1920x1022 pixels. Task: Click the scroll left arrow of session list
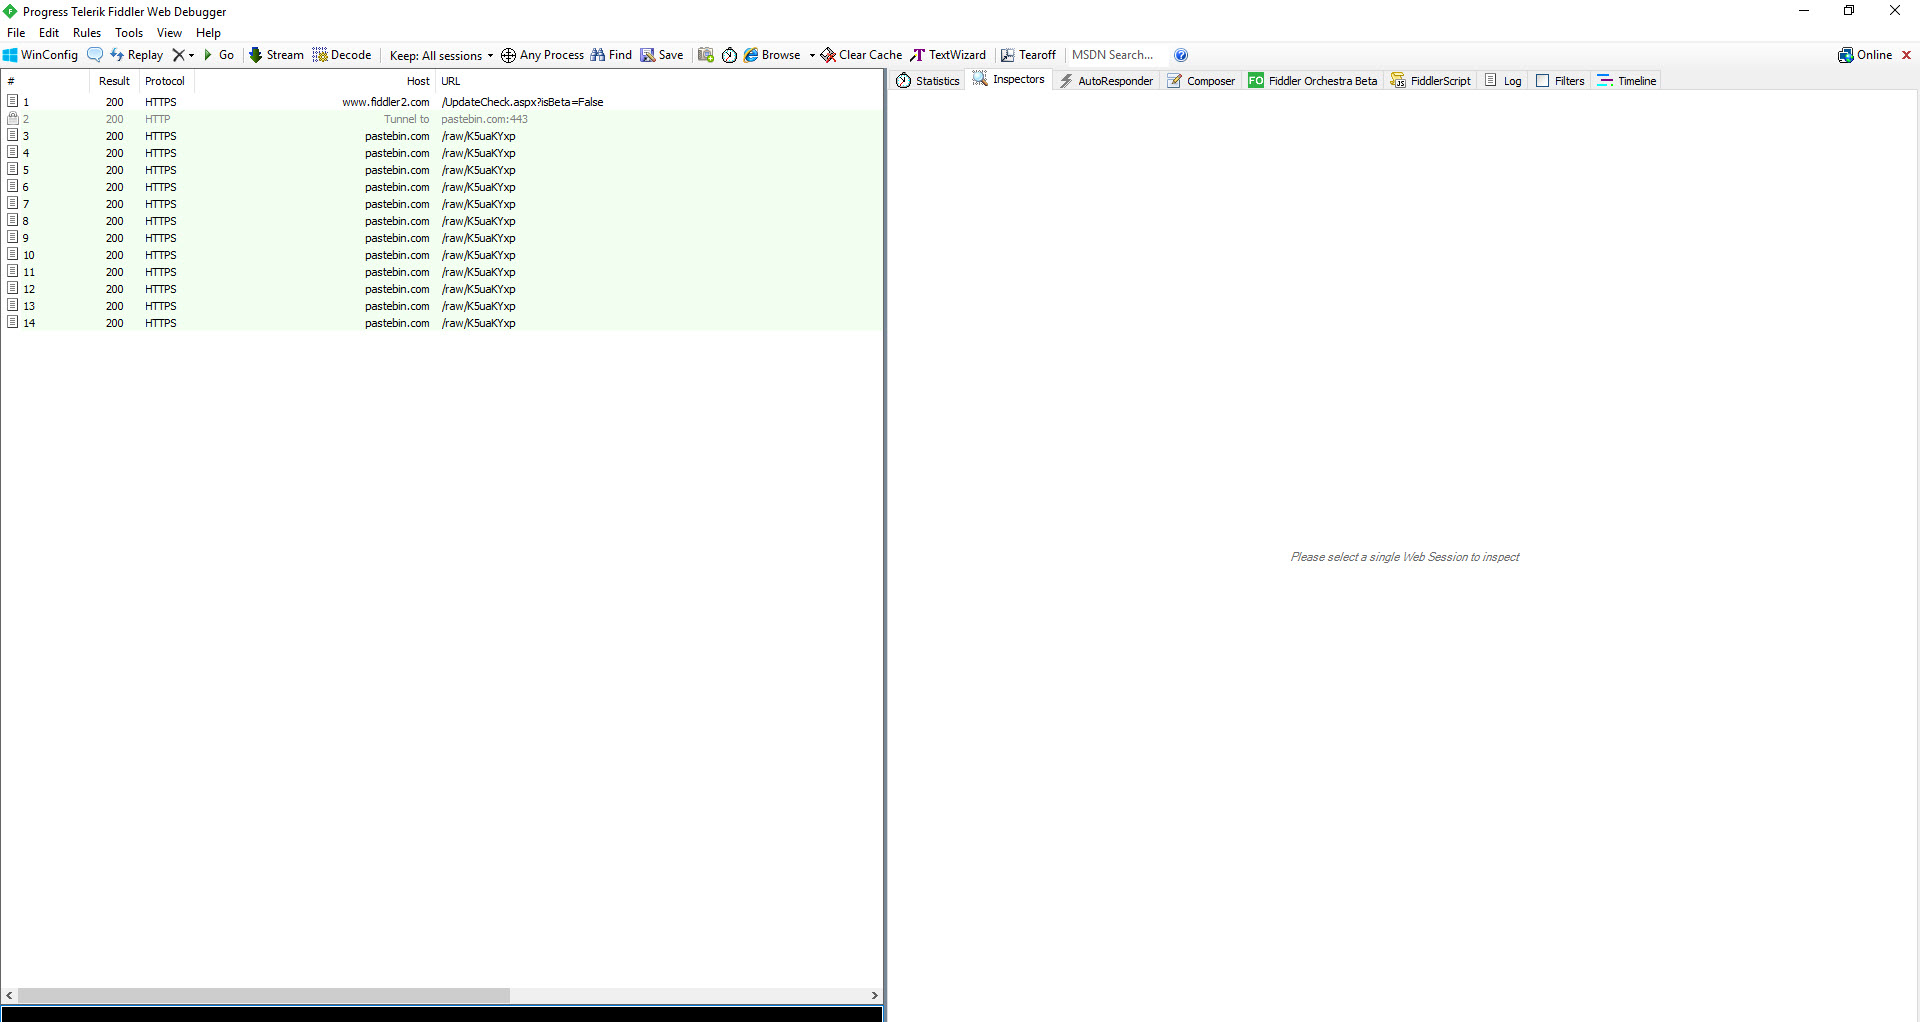(10, 995)
